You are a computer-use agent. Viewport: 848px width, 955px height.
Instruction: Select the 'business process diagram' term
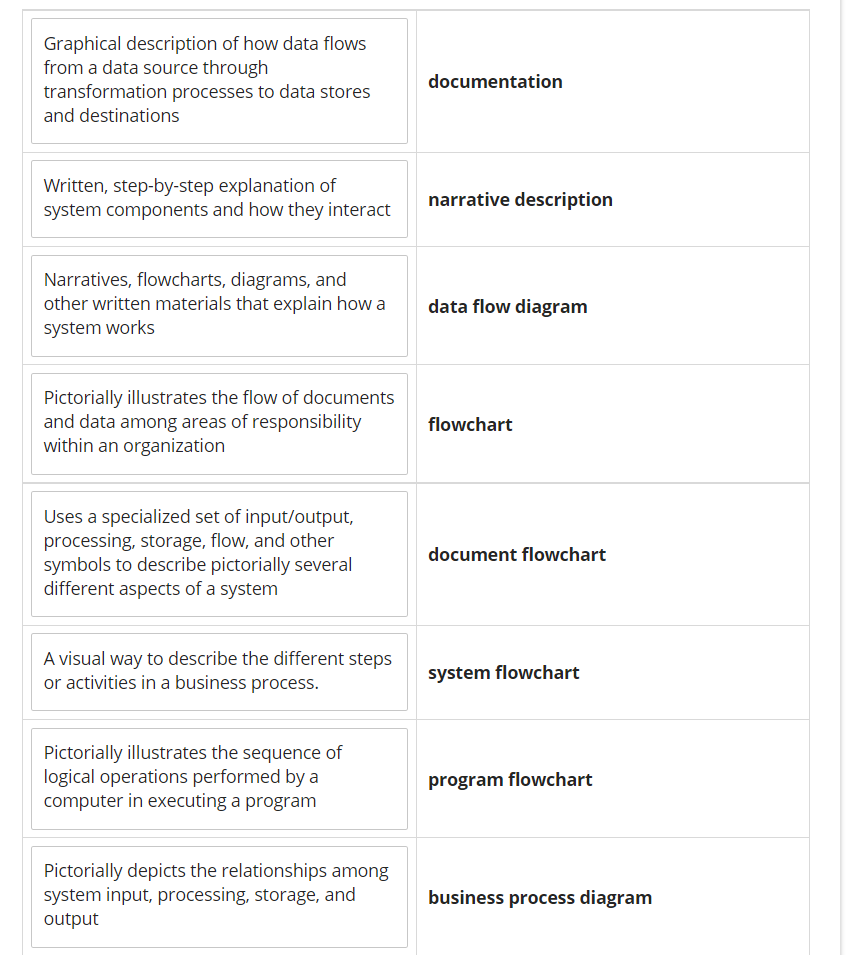(540, 898)
